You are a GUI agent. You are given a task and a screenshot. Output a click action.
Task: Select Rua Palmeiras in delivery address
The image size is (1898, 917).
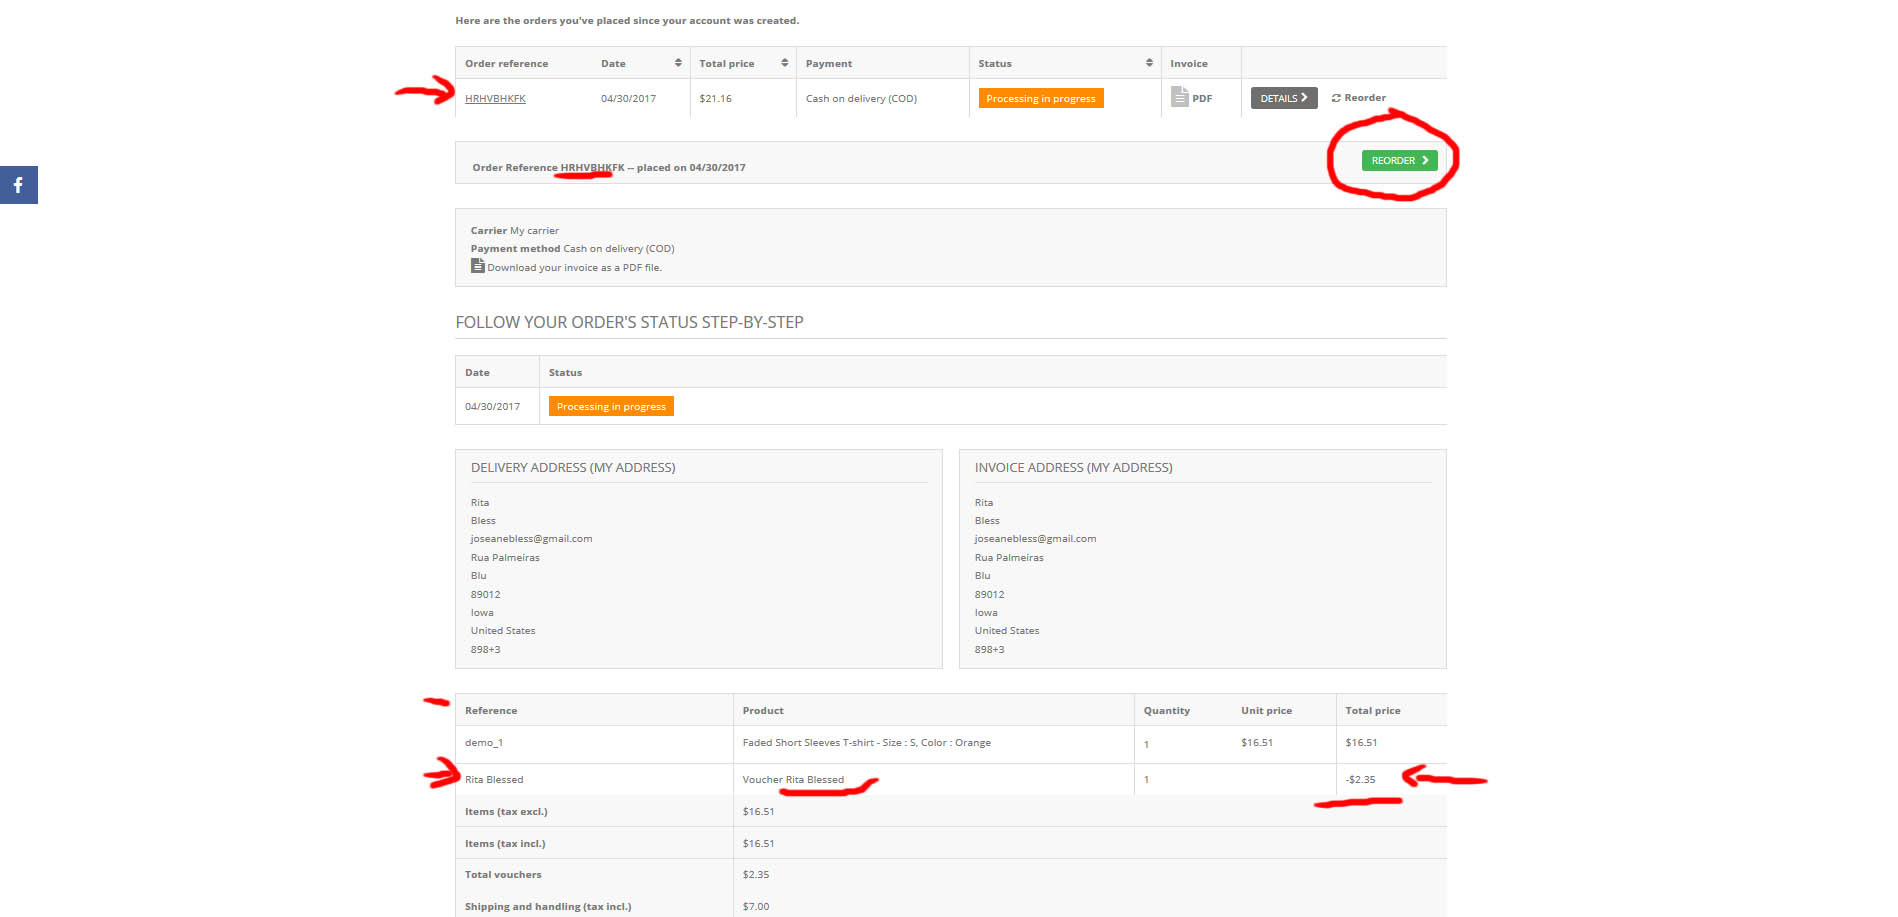(x=505, y=557)
